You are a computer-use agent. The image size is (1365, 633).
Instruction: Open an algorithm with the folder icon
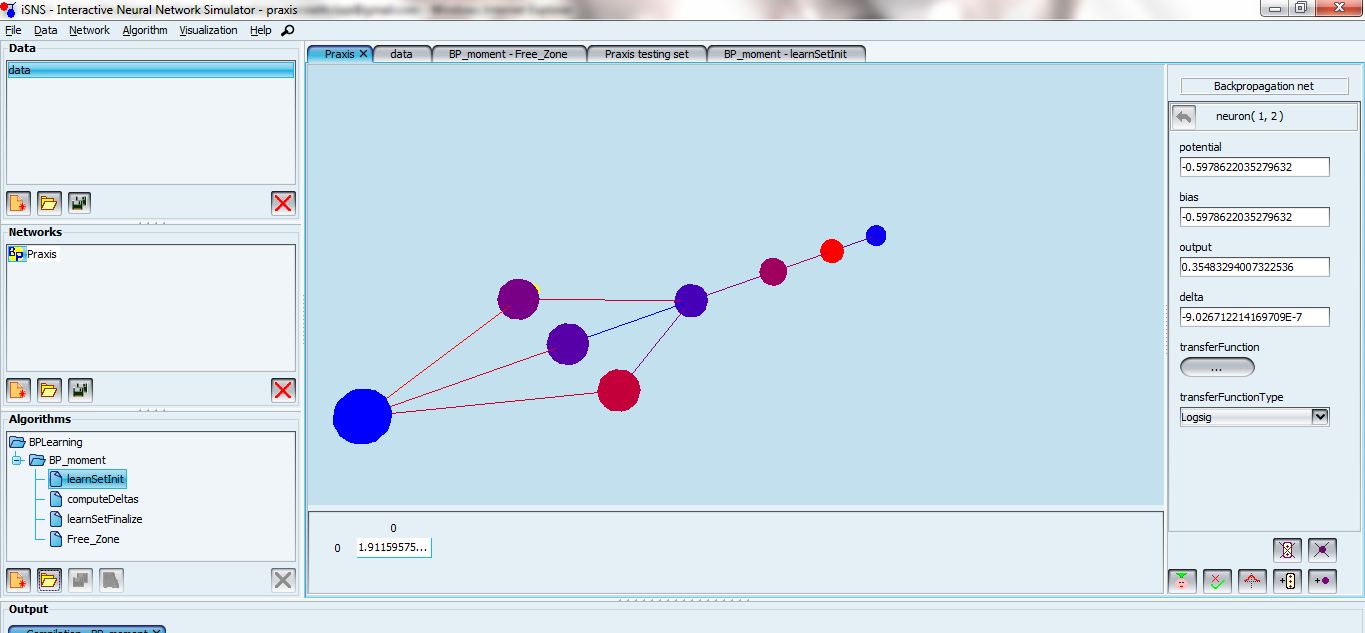tap(49, 579)
